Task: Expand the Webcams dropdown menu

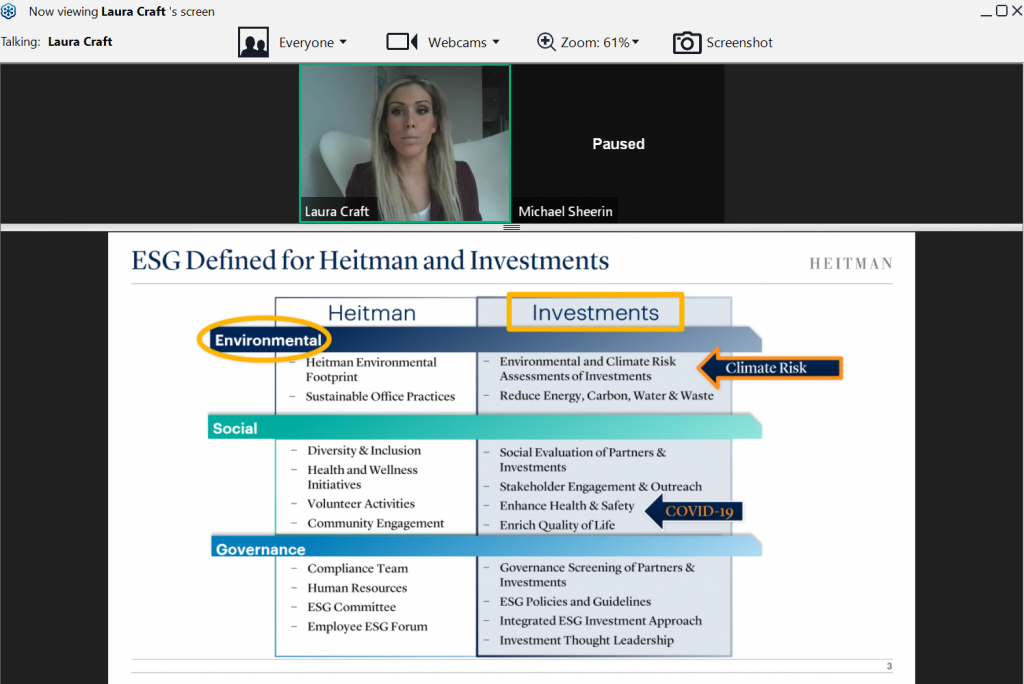Action: pos(464,42)
